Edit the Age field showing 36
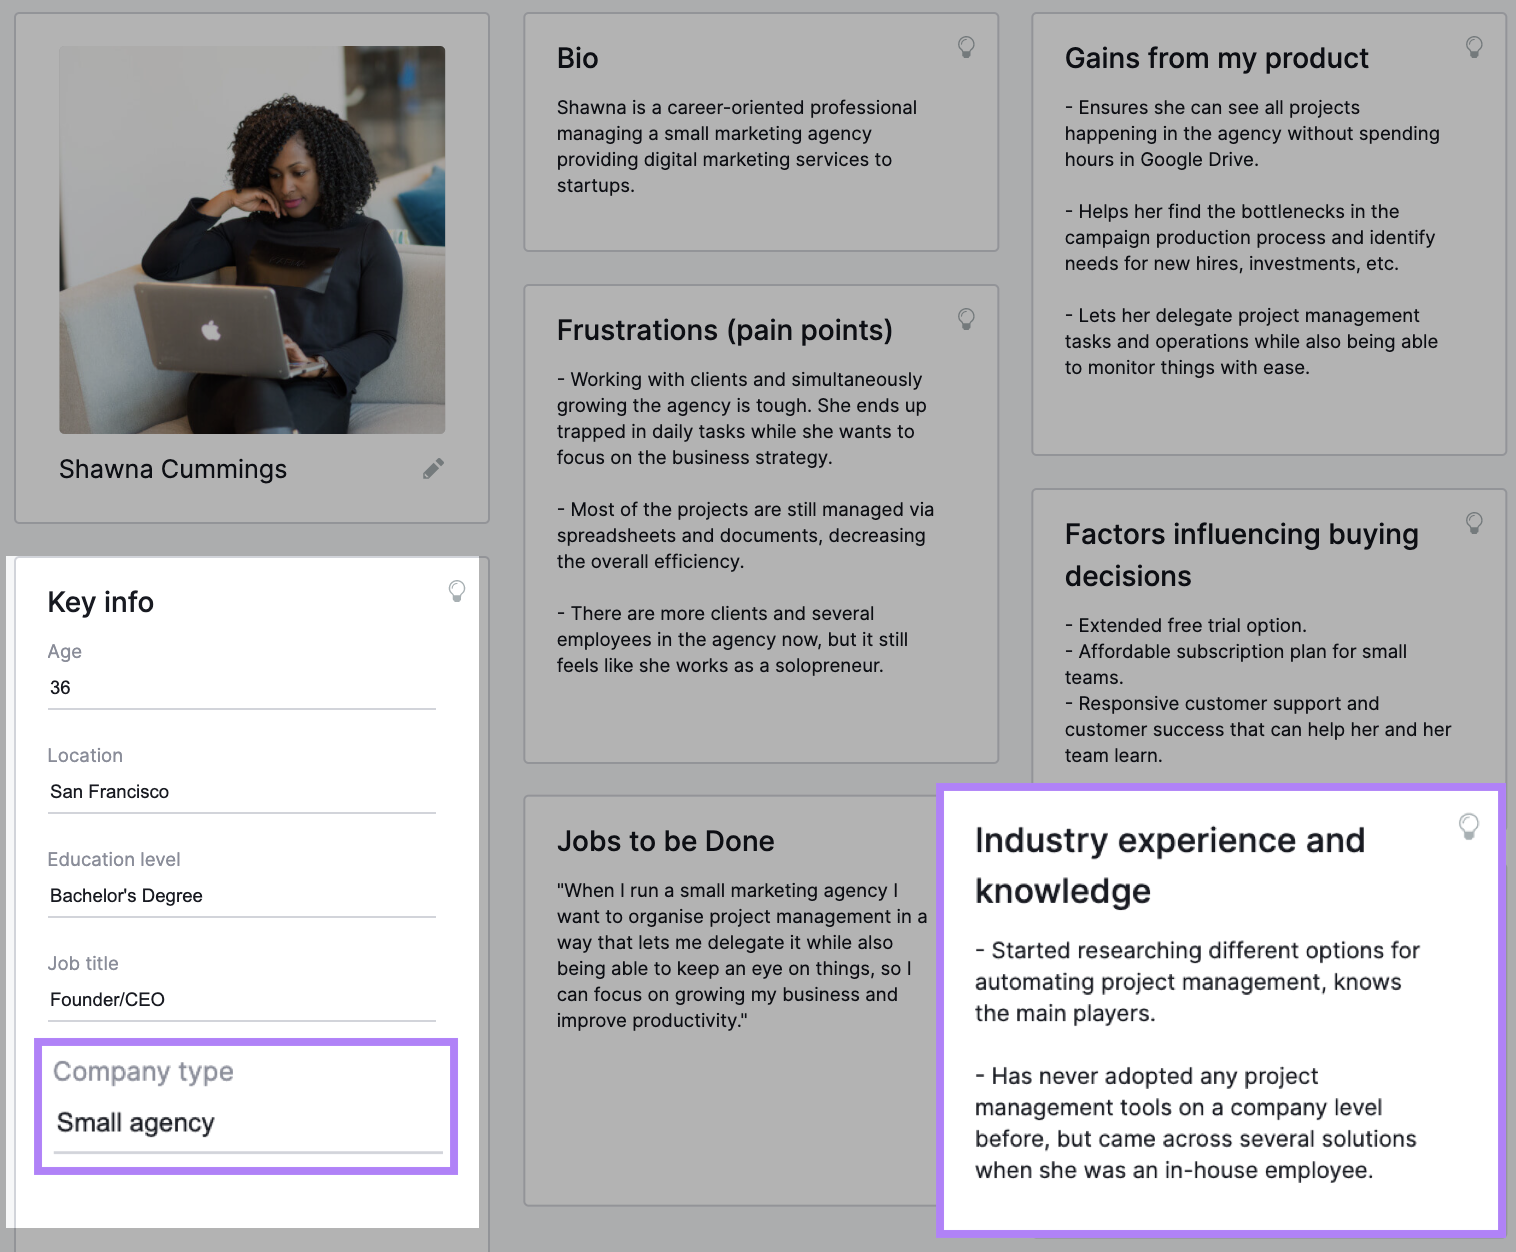The width and height of the screenshot is (1516, 1252). [240, 687]
